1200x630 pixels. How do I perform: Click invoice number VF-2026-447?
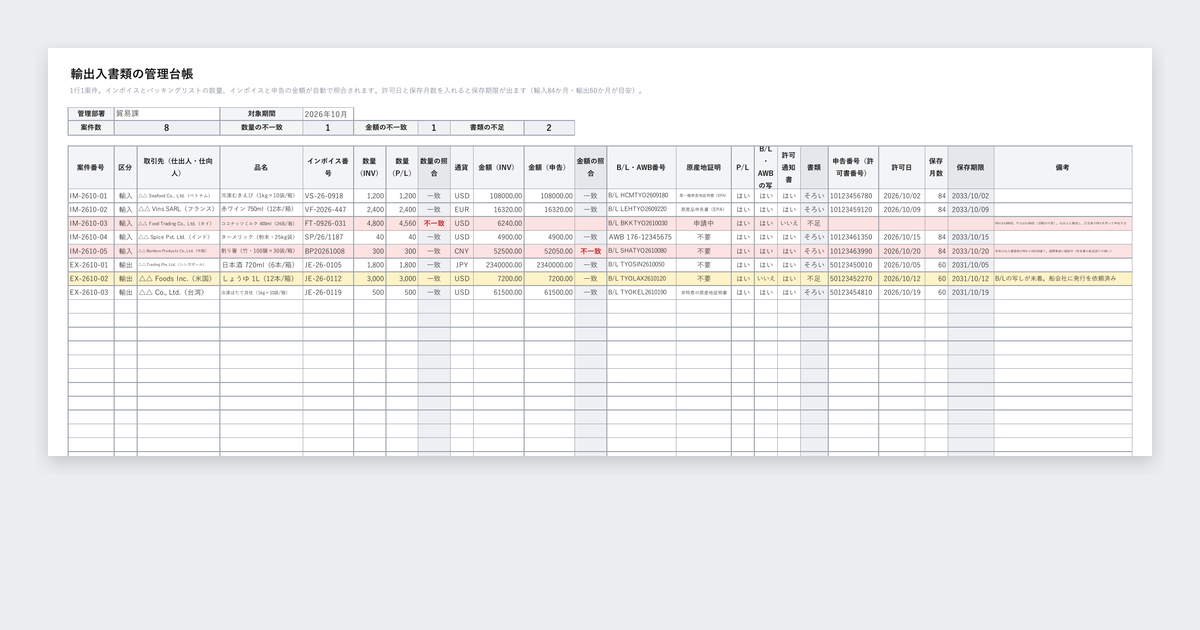[x=328, y=210]
